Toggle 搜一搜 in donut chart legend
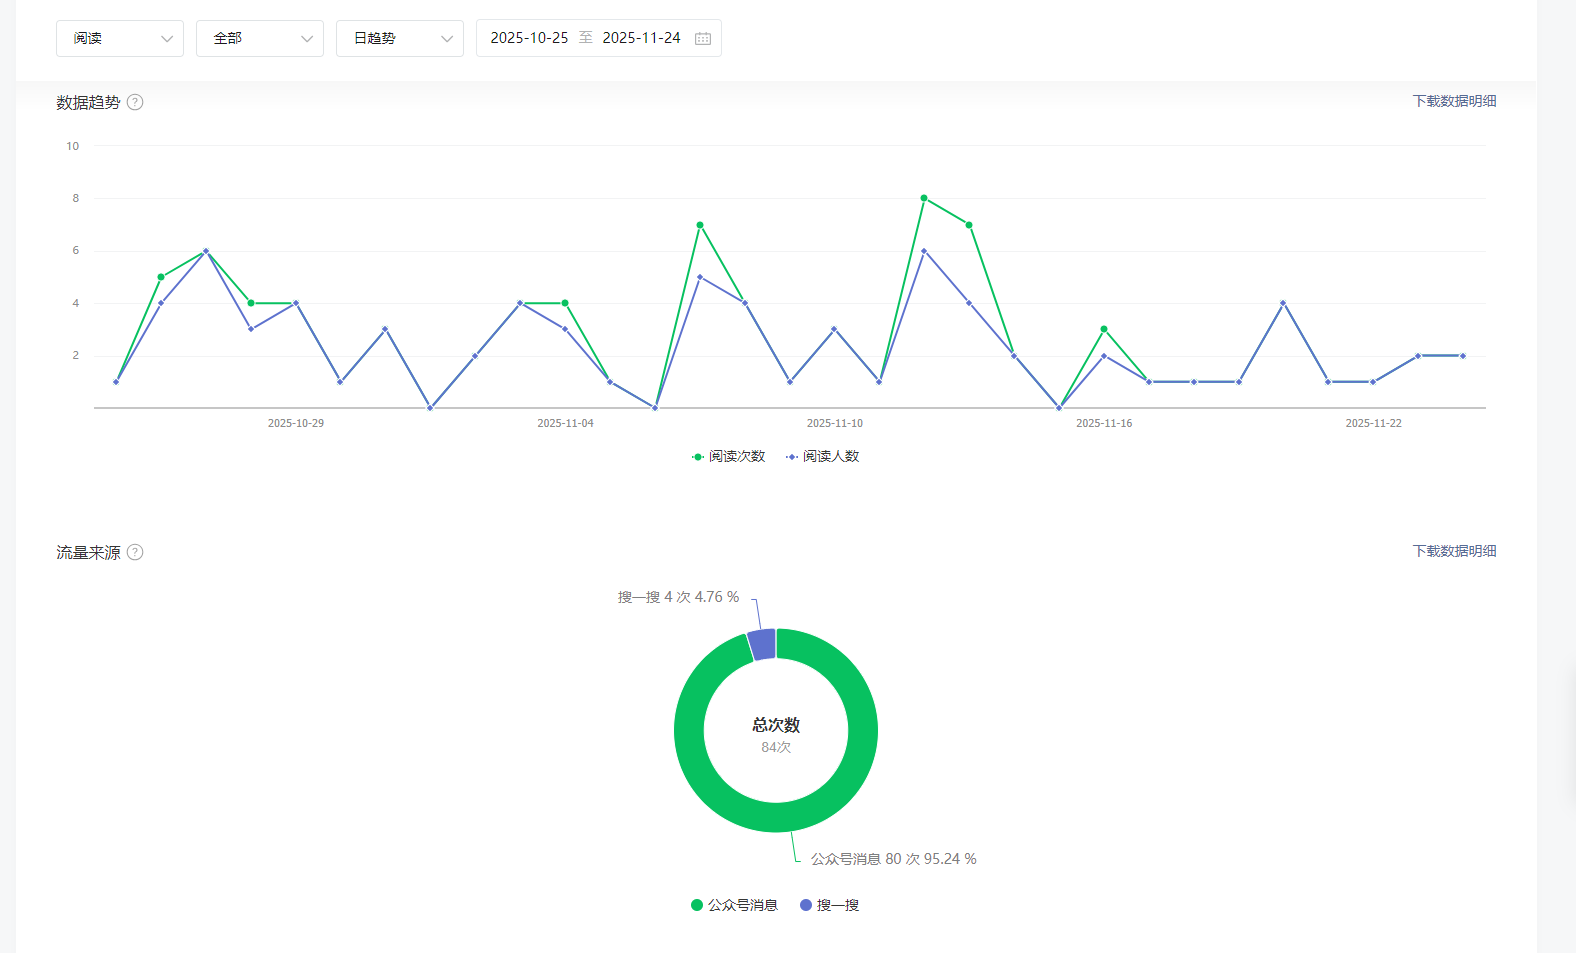The width and height of the screenshot is (1576, 953). (830, 905)
